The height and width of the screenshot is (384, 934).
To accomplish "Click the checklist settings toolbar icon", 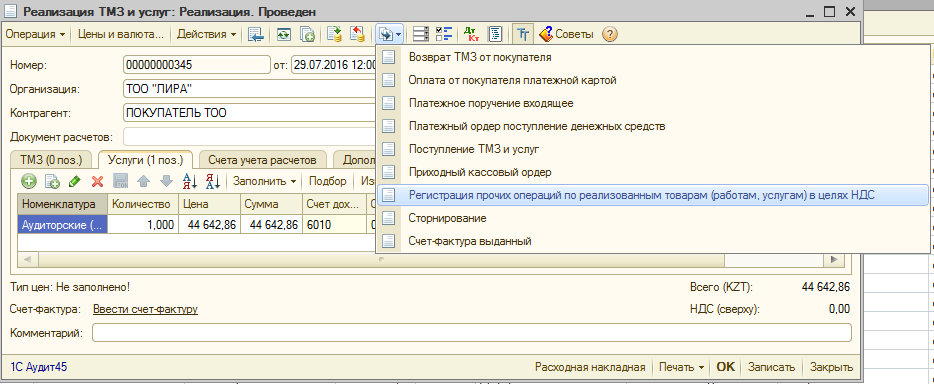I will pos(444,34).
